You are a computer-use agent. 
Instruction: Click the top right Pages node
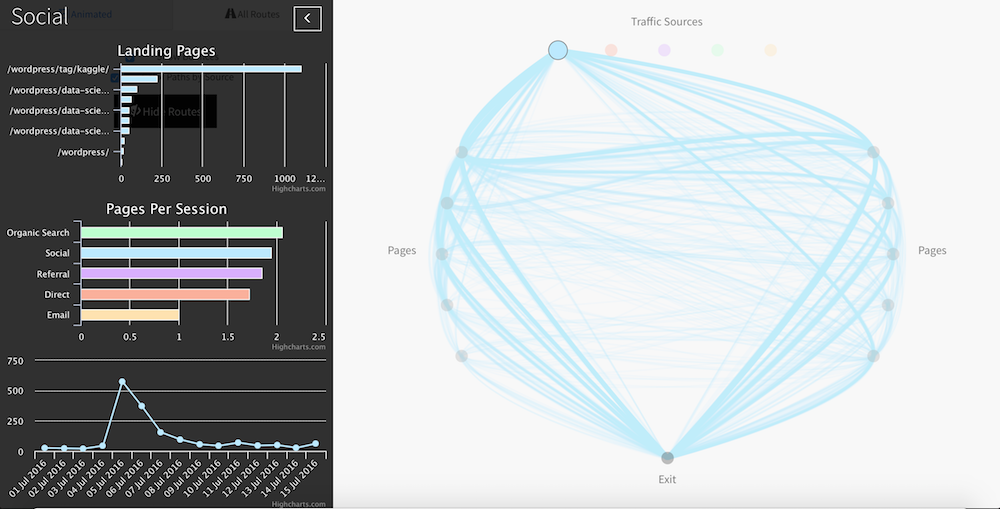click(873, 152)
